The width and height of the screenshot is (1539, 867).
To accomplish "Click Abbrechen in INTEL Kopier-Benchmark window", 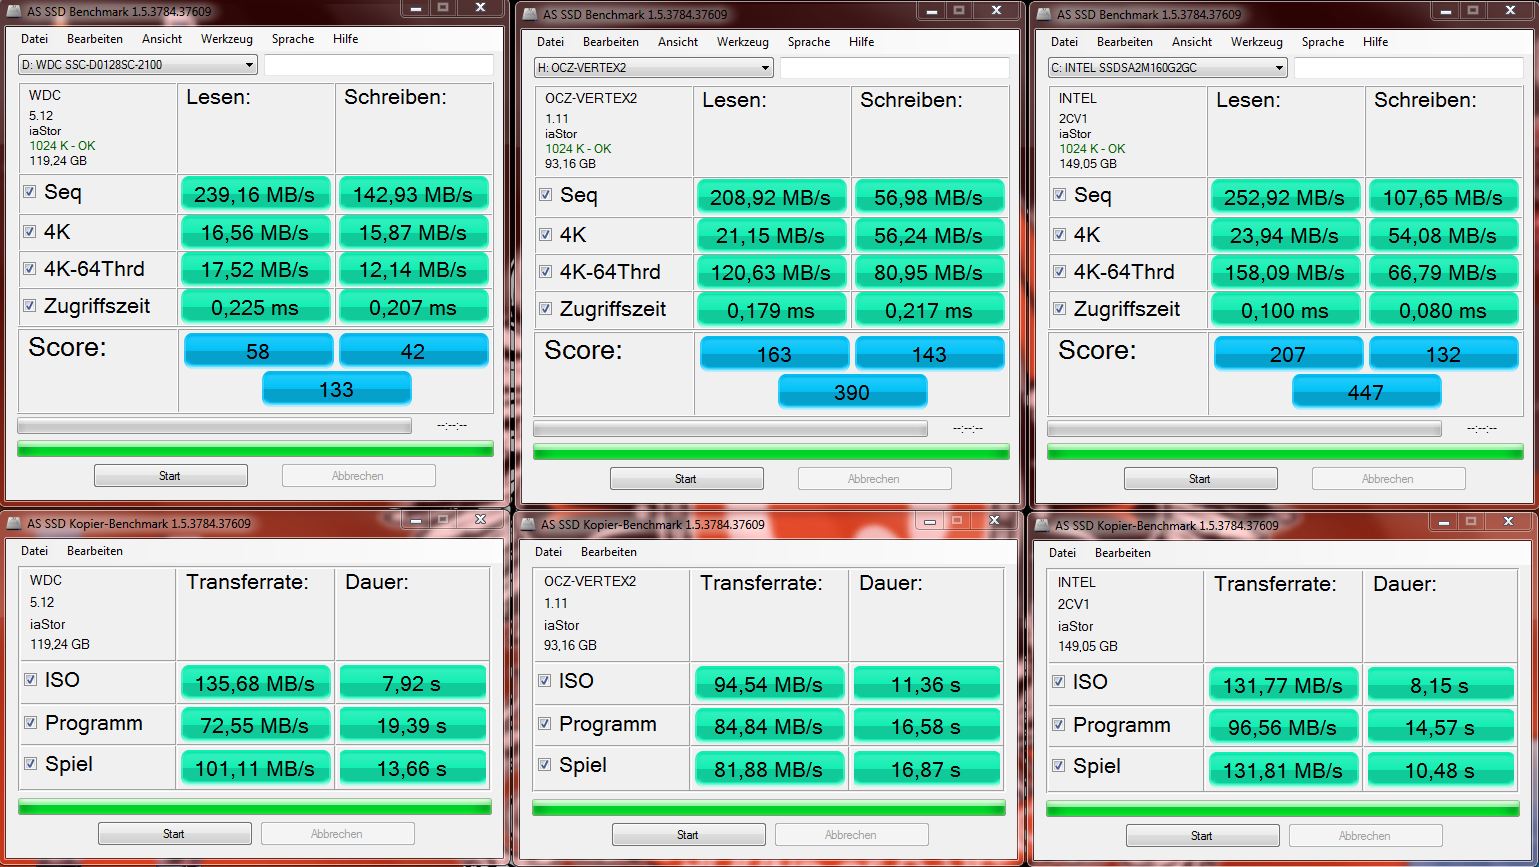I will coord(1365,836).
